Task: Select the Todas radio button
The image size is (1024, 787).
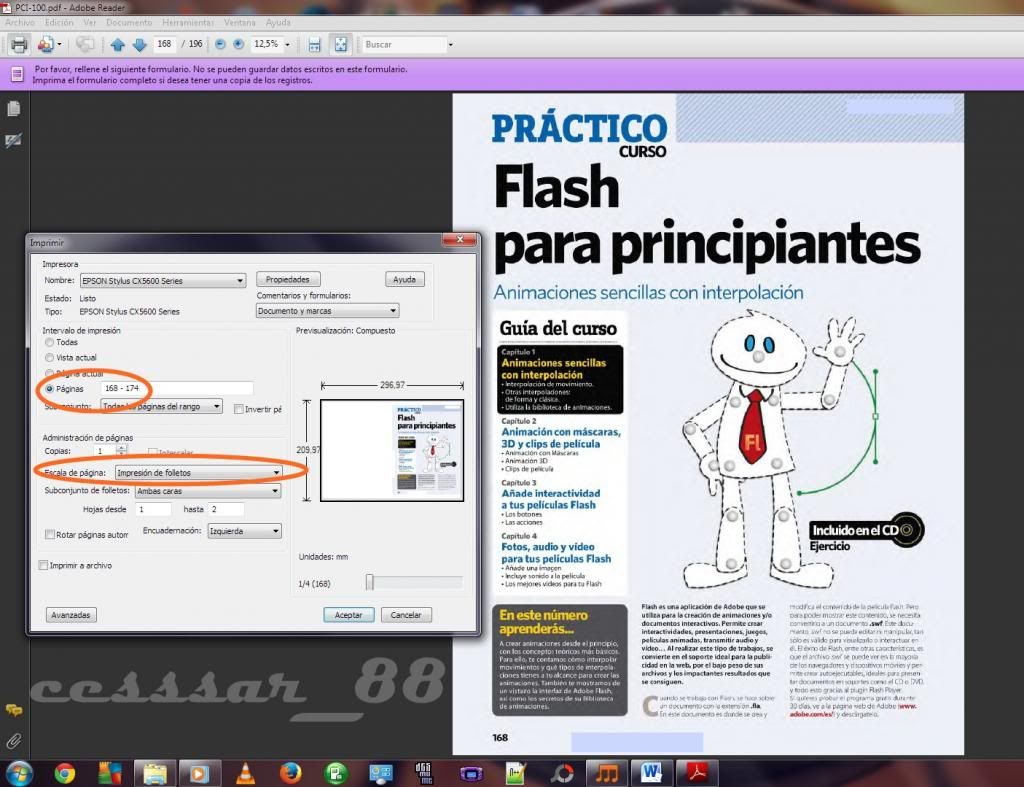Action: coord(50,342)
